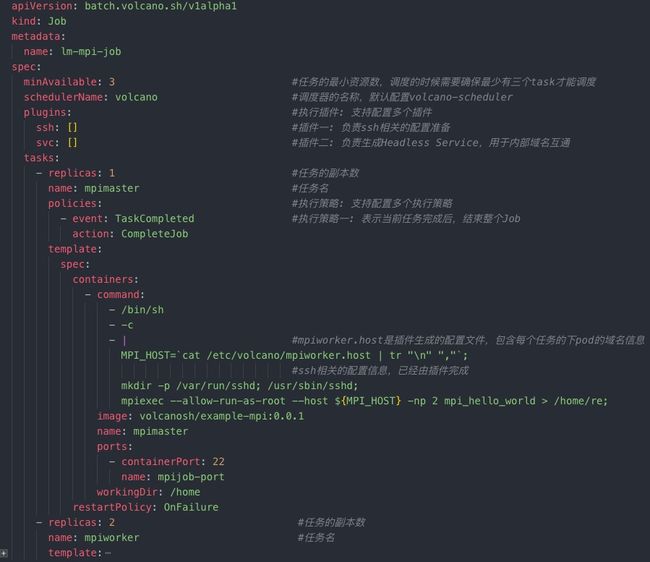Click the first replicas value 1
The height and width of the screenshot is (562, 650).
pyautogui.click(x=112, y=173)
